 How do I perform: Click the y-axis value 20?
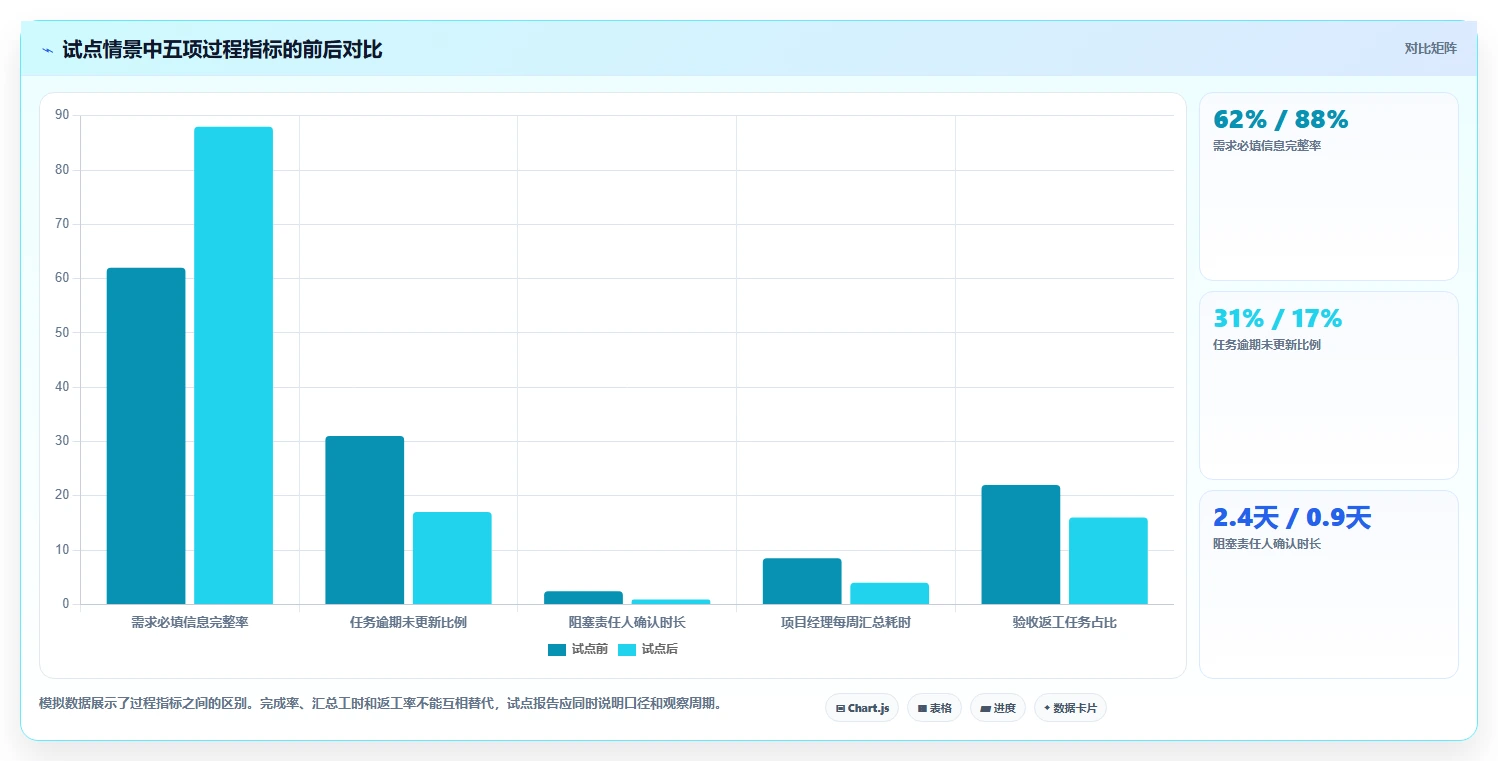coord(62,495)
